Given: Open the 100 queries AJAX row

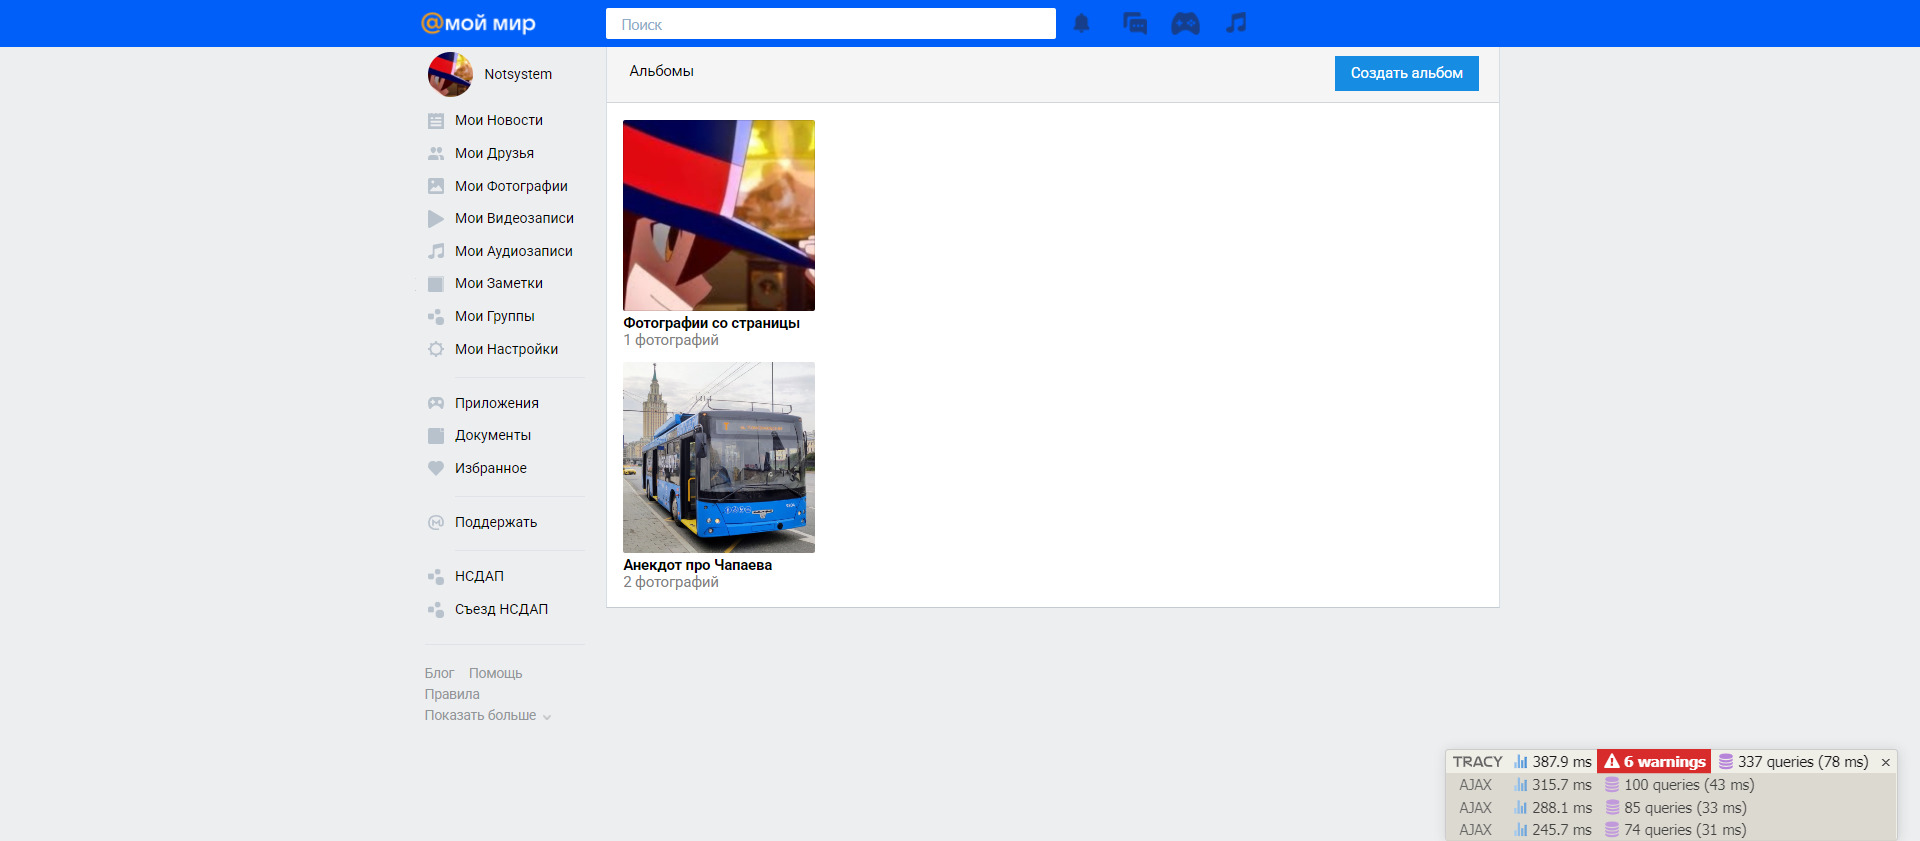Looking at the screenshot, I should pyautogui.click(x=1679, y=785).
